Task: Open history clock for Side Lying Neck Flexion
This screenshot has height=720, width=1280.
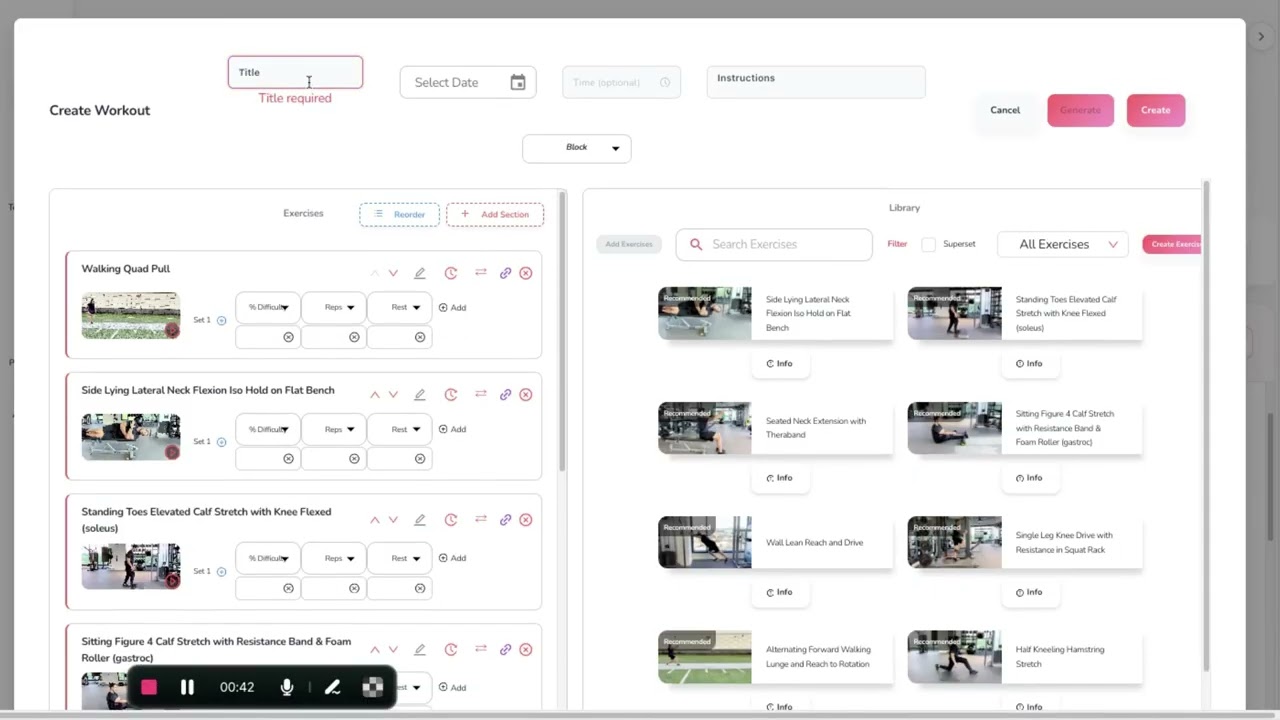Action: [x=451, y=395]
